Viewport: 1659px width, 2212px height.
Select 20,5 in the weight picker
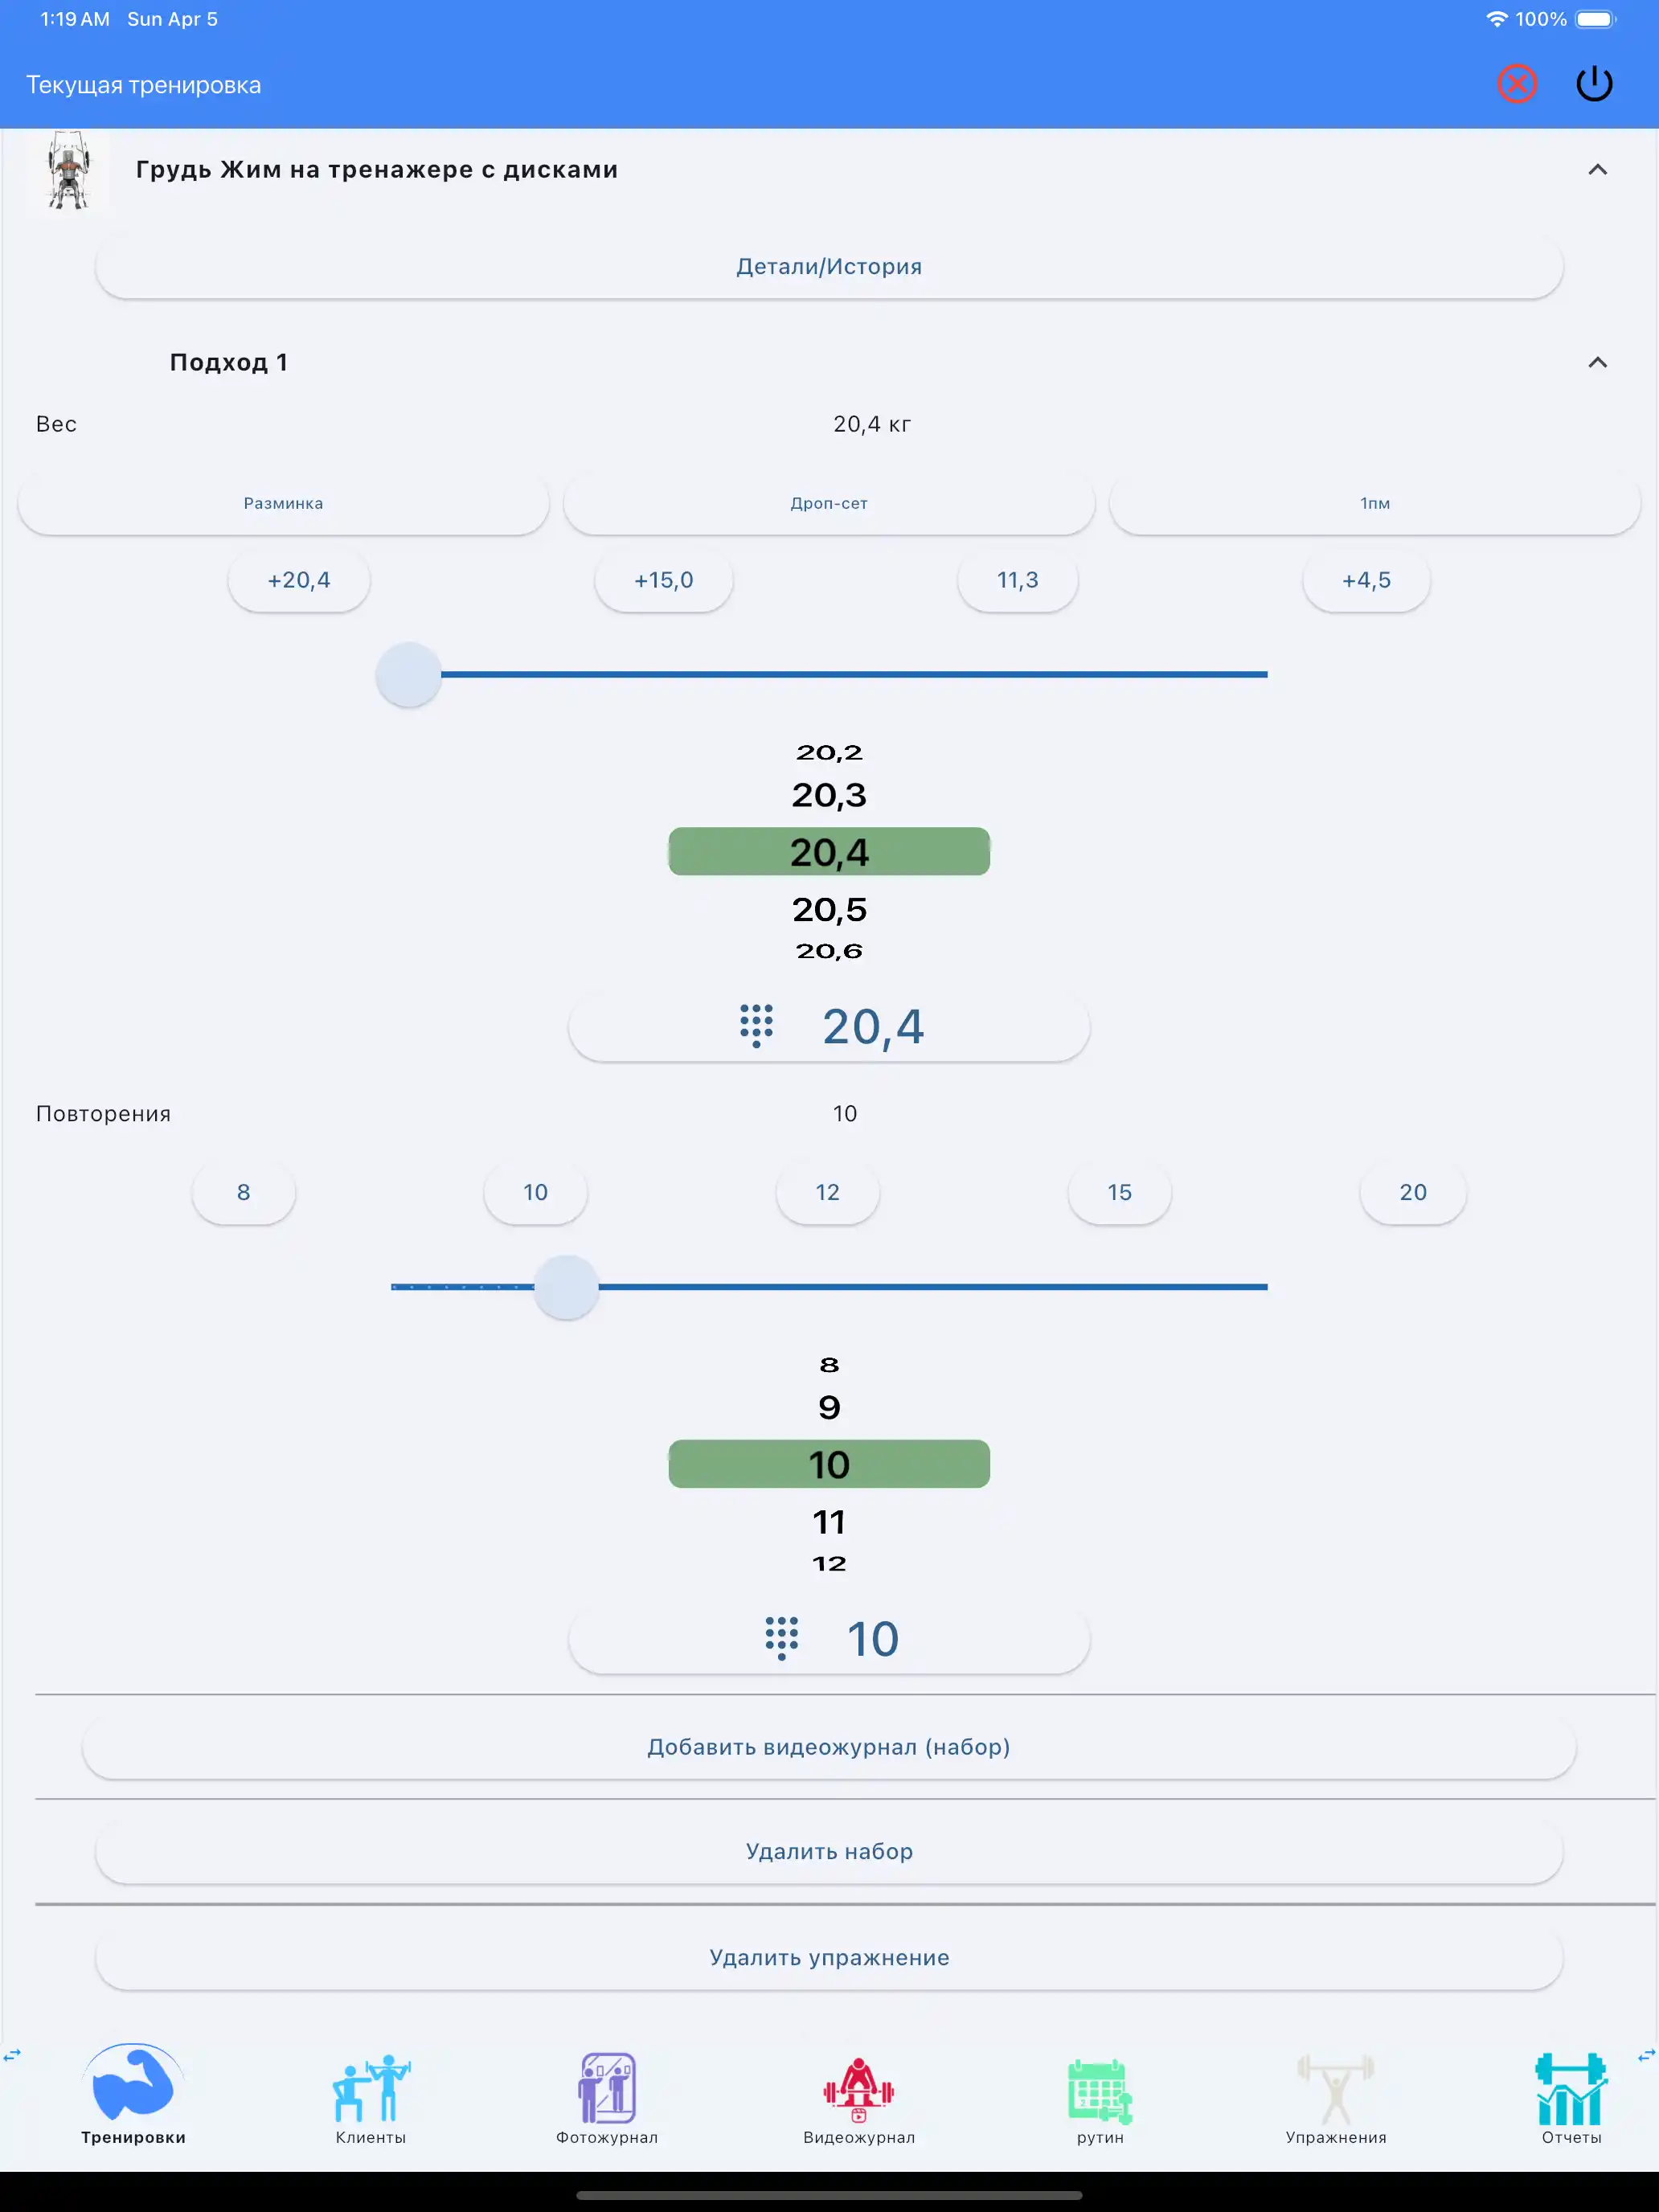click(829, 909)
